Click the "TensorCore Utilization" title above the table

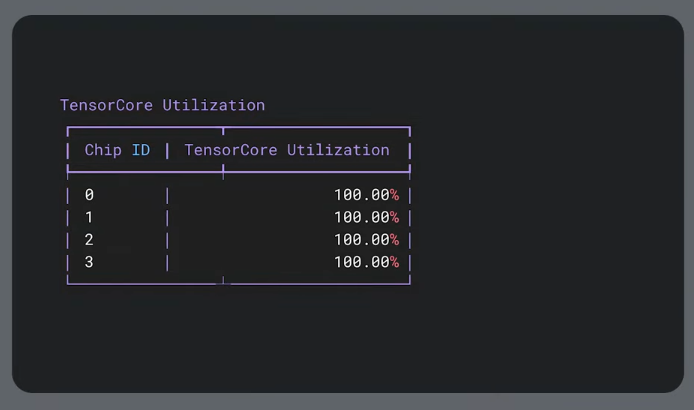click(x=162, y=105)
